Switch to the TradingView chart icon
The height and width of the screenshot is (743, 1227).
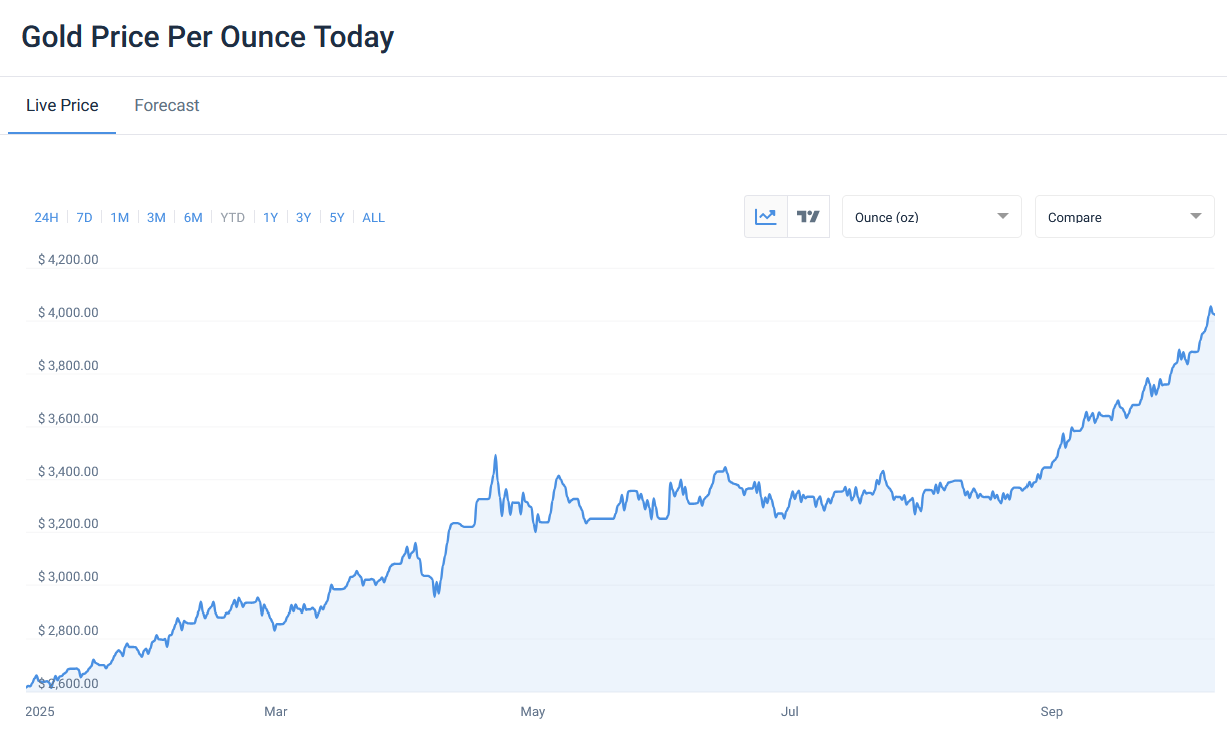coord(808,217)
